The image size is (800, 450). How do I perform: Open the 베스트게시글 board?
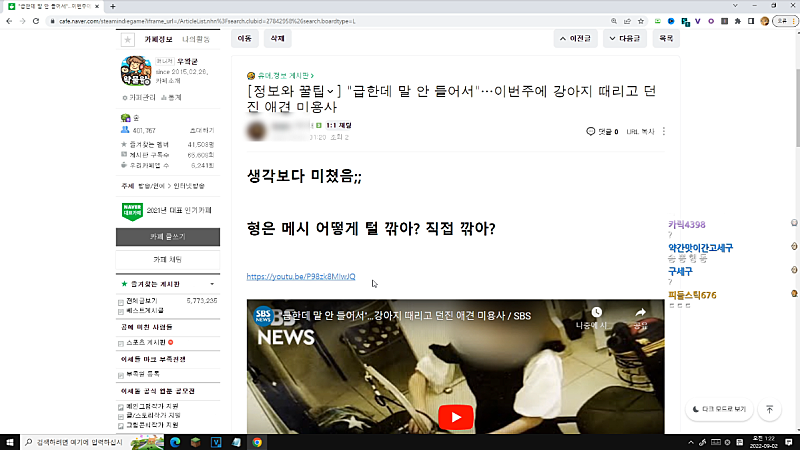(x=145, y=310)
